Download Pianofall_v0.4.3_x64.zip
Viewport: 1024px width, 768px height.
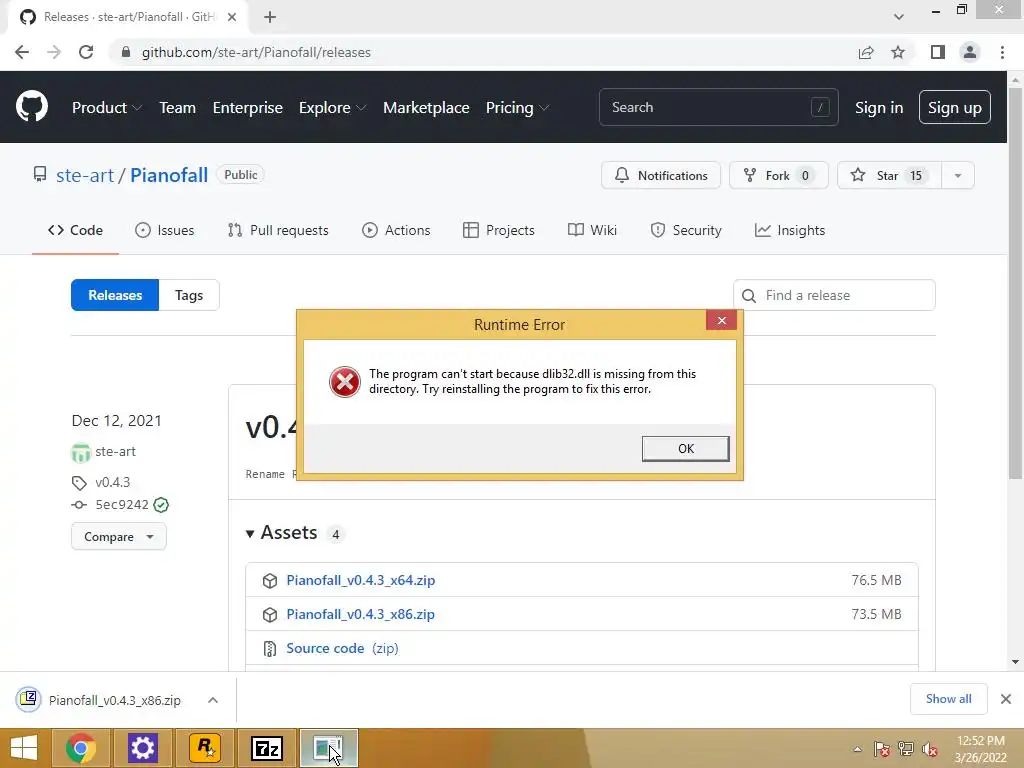click(x=360, y=580)
